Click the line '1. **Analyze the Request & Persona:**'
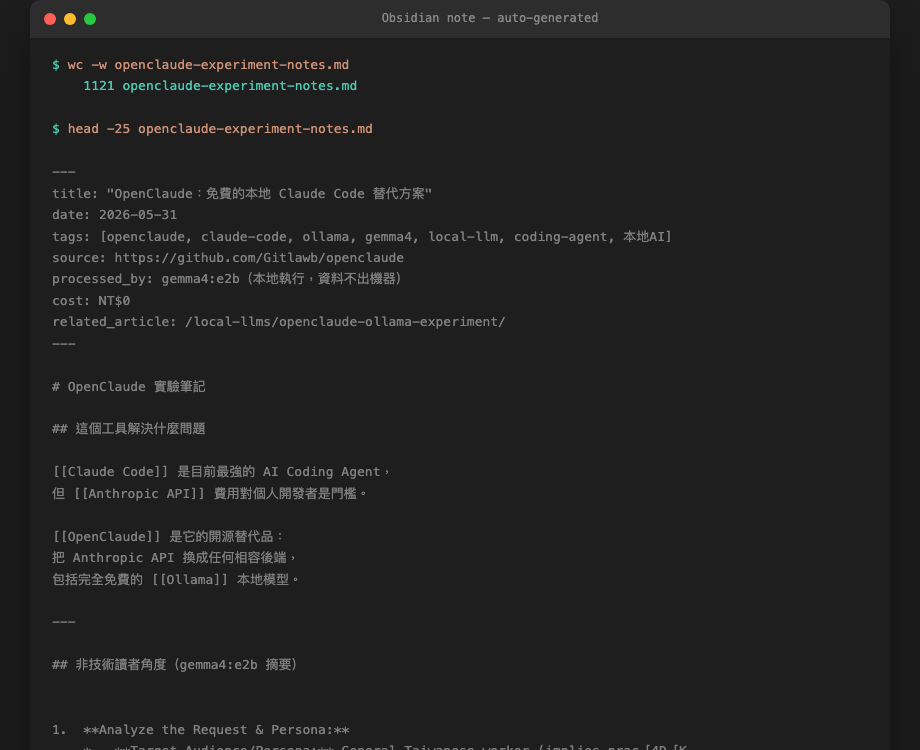 pos(201,729)
